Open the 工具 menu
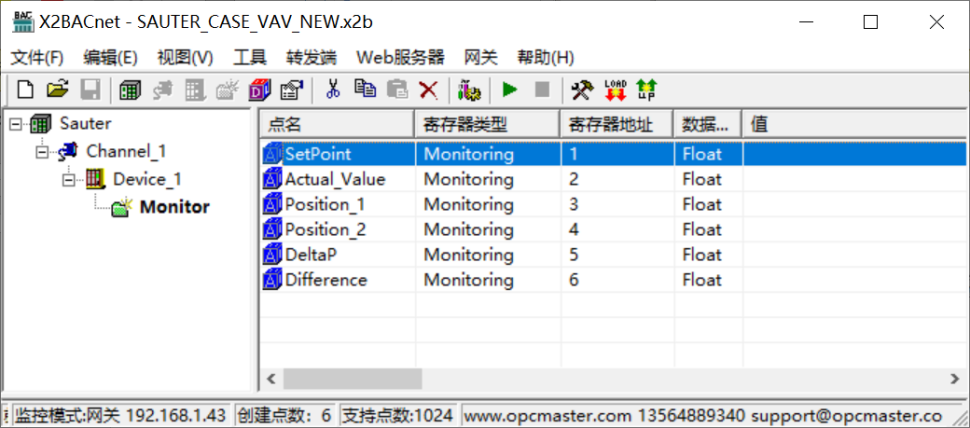This screenshot has height=428, width=970. 249,58
